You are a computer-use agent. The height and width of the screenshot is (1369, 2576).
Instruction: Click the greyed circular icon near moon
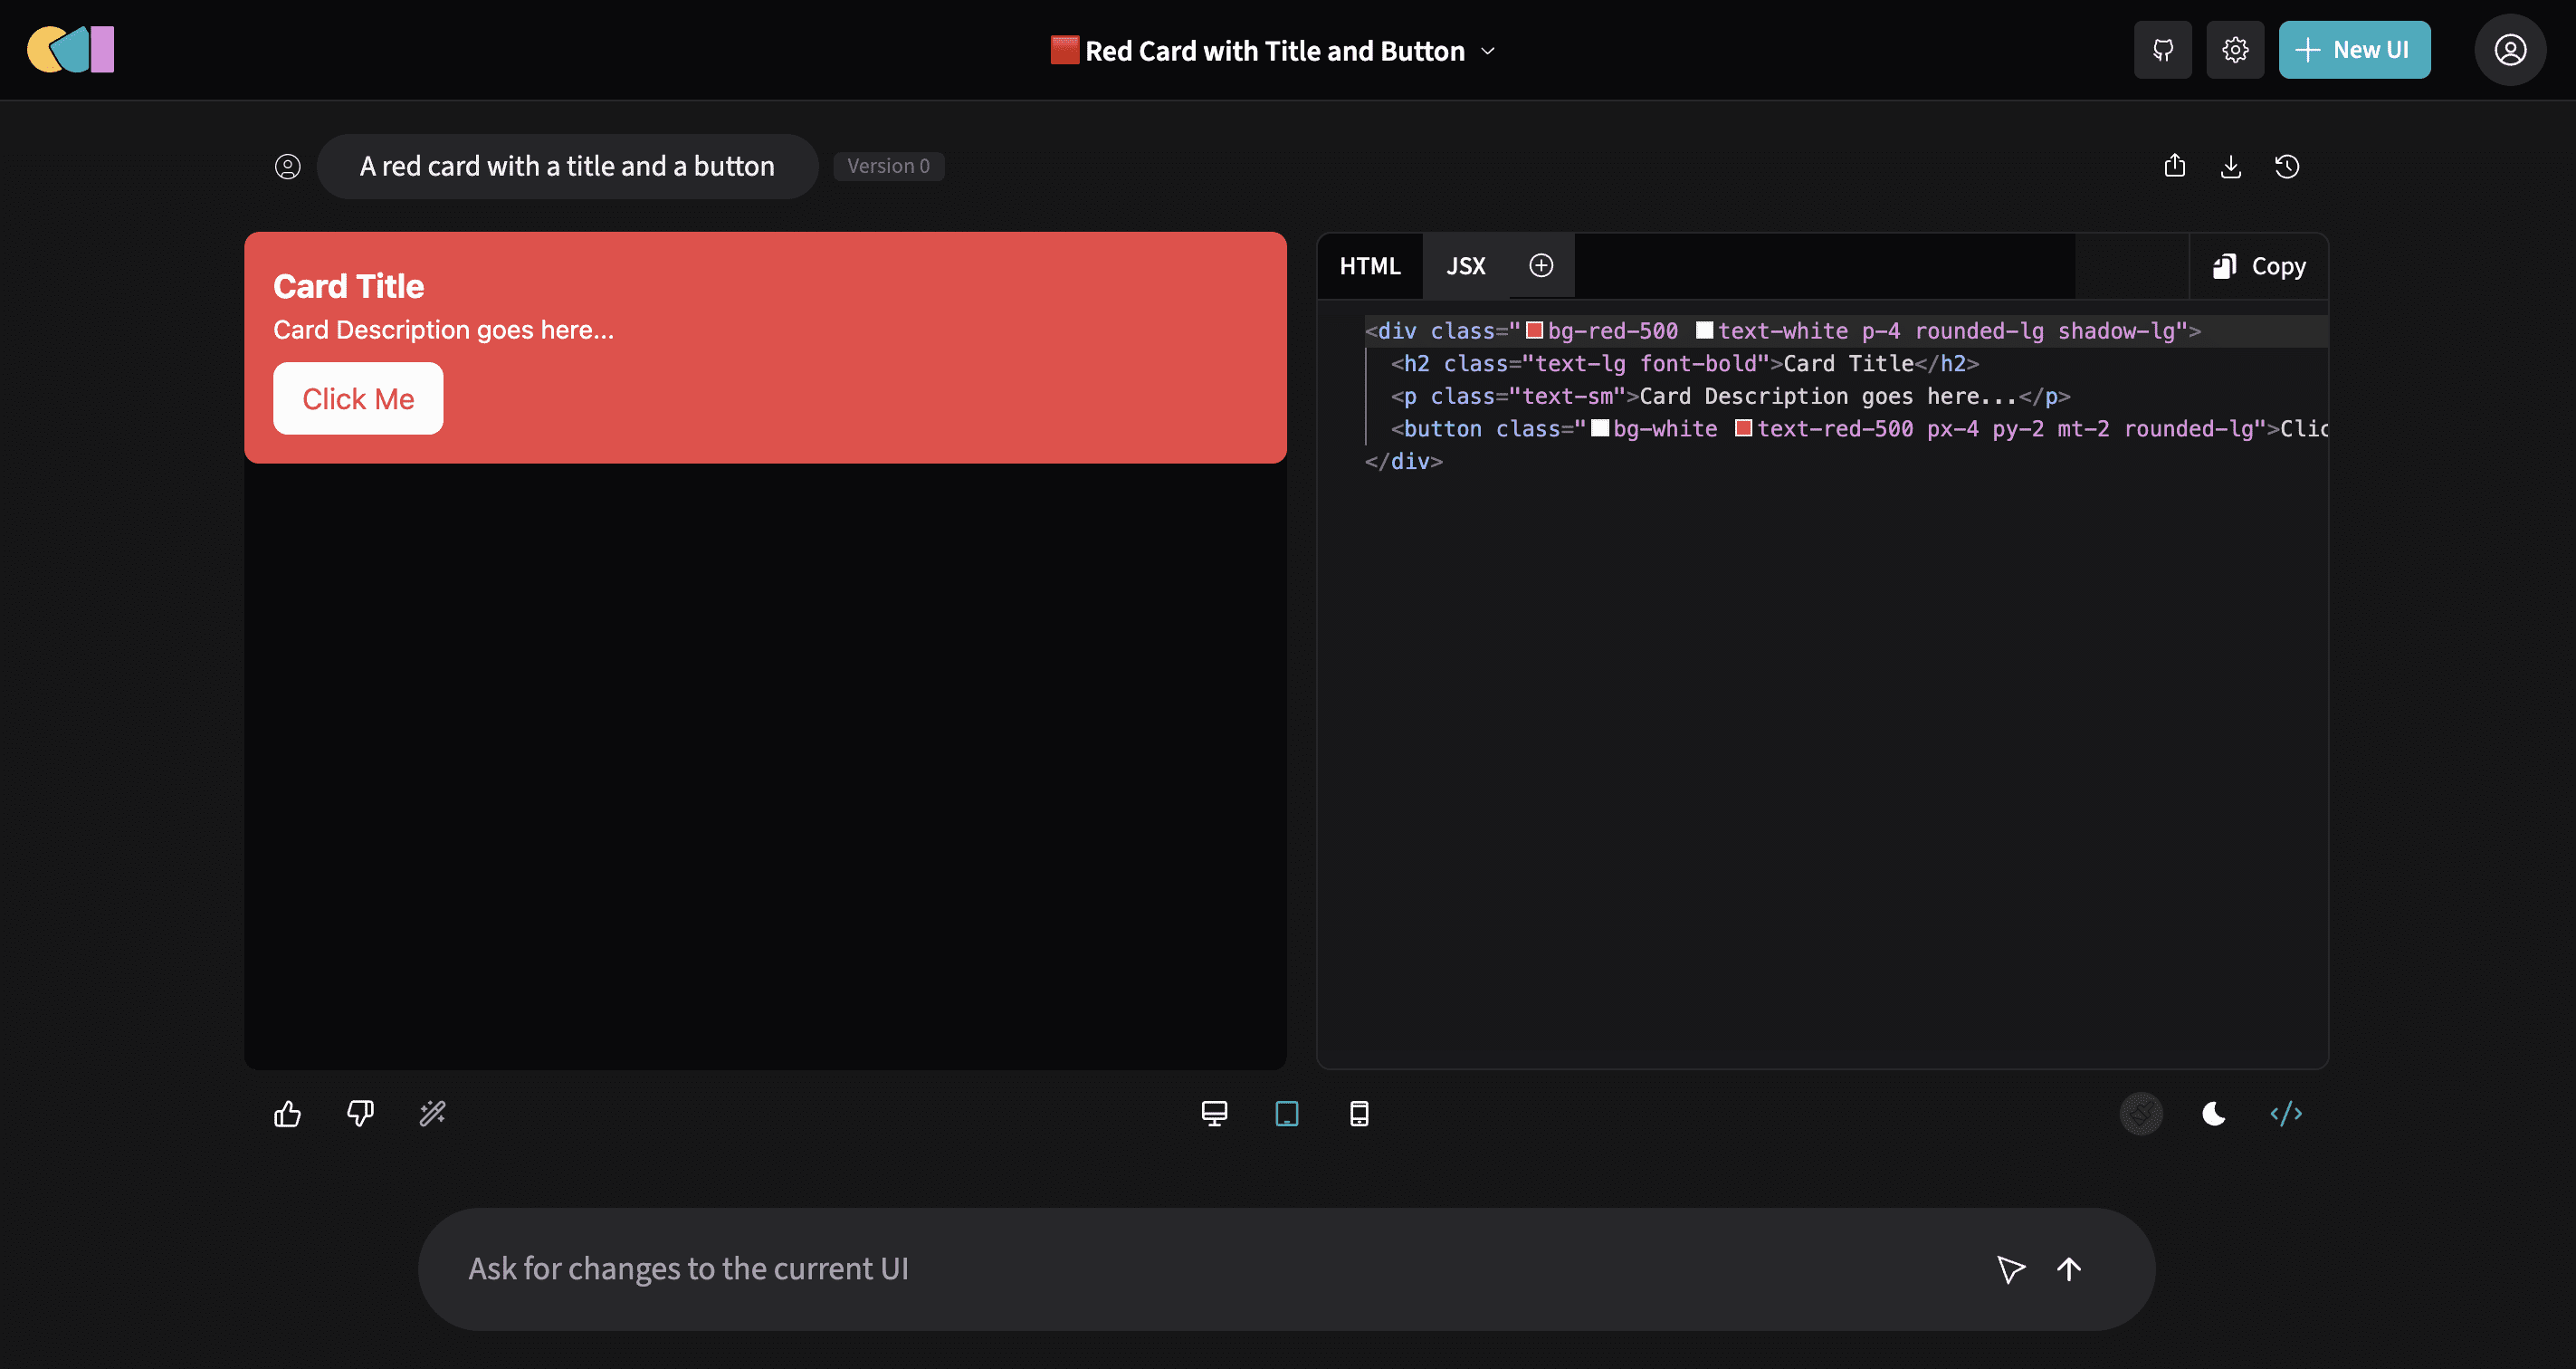point(2141,1113)
